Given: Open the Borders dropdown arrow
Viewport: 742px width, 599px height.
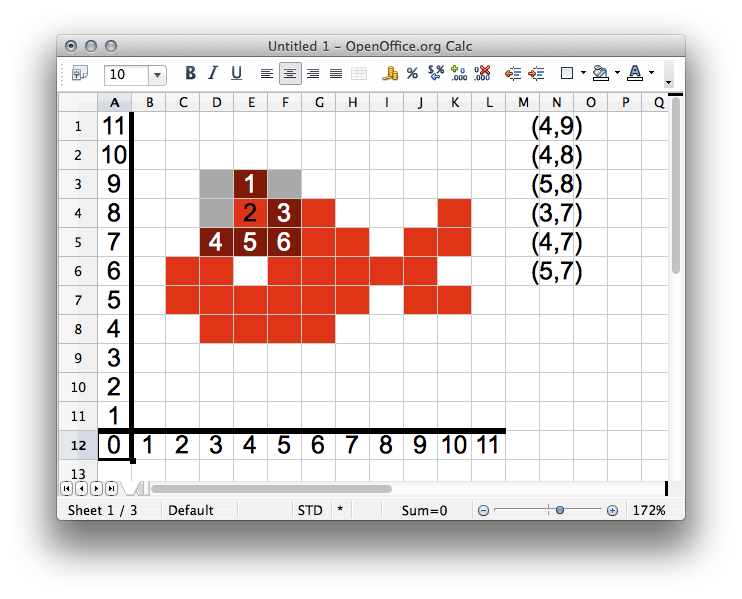Looking at the screenshot, I should (x=583, y=73).
